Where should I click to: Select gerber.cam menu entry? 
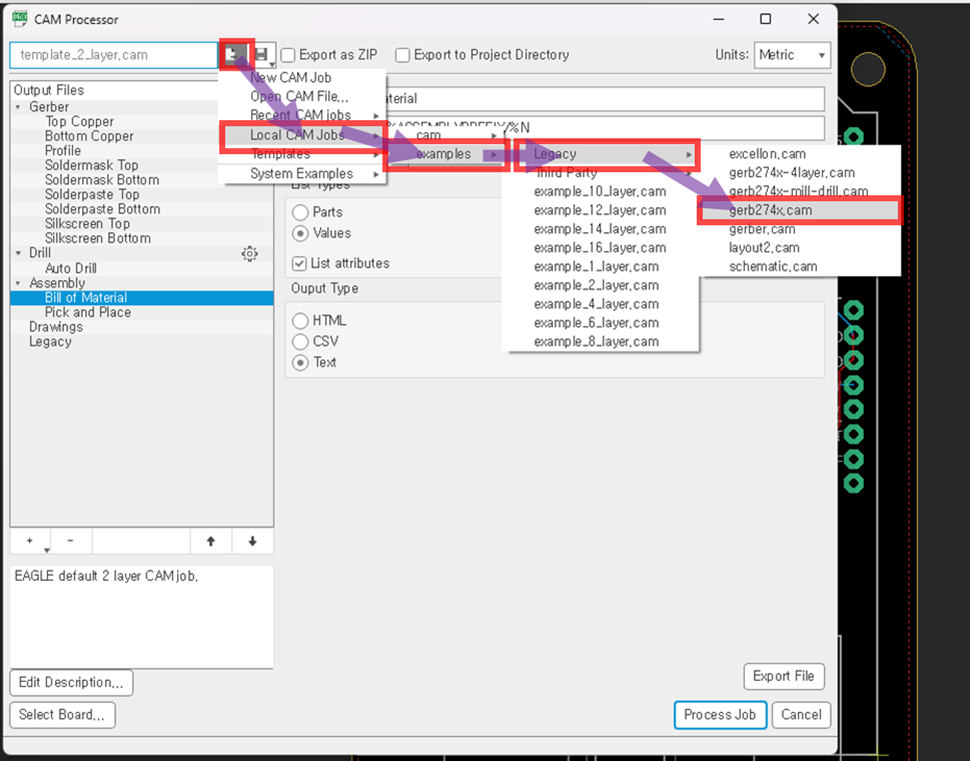802,230
